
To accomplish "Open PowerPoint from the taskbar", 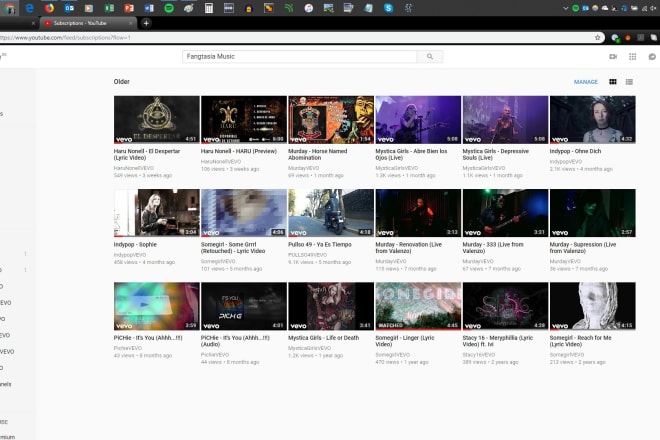I will click(x=129, y=8).
